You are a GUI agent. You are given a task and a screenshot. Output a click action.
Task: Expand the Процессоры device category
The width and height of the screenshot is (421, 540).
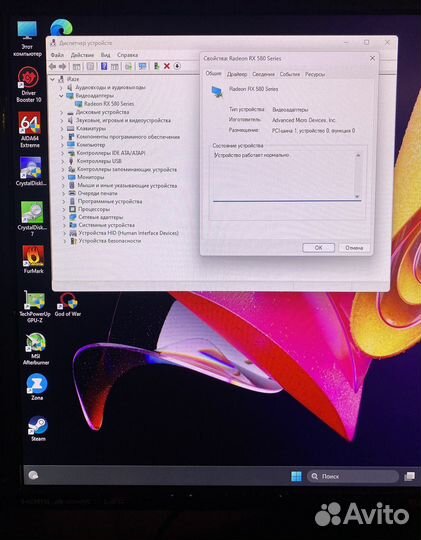(64, 209)
